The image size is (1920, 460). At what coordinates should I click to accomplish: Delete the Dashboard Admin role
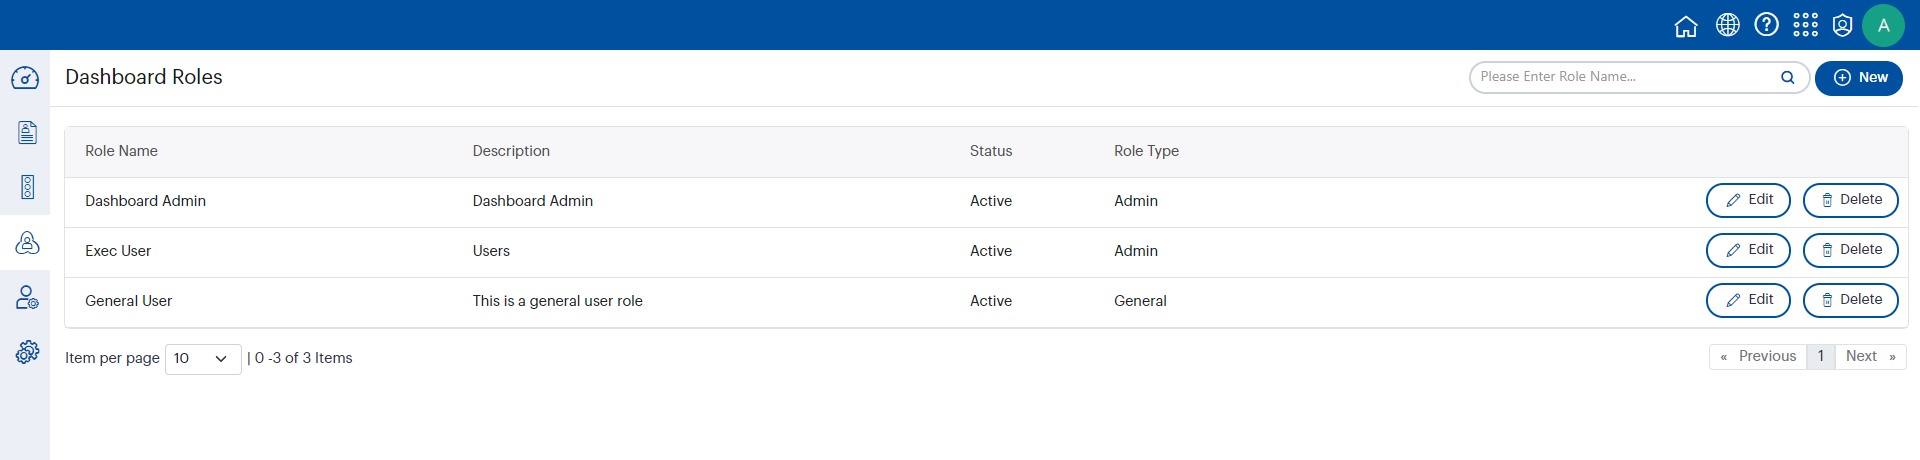click(1851, 200)
